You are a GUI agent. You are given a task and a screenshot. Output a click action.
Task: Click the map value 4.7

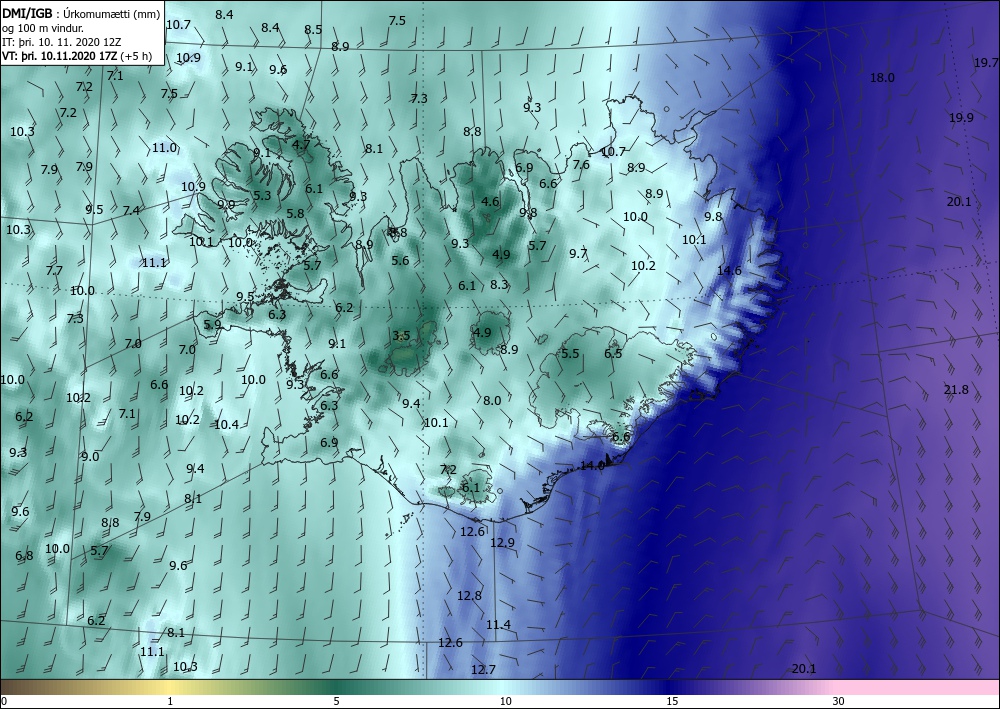point(301,145)
